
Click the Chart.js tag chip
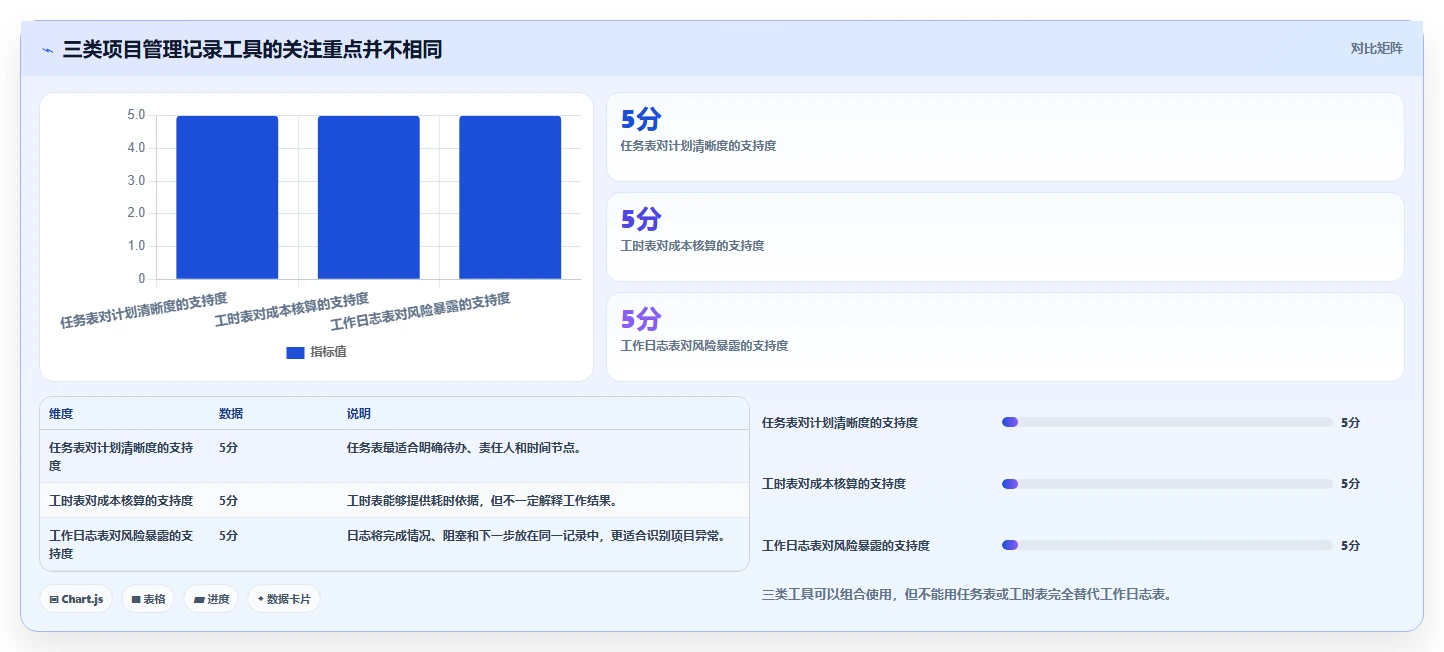(76, 599)
